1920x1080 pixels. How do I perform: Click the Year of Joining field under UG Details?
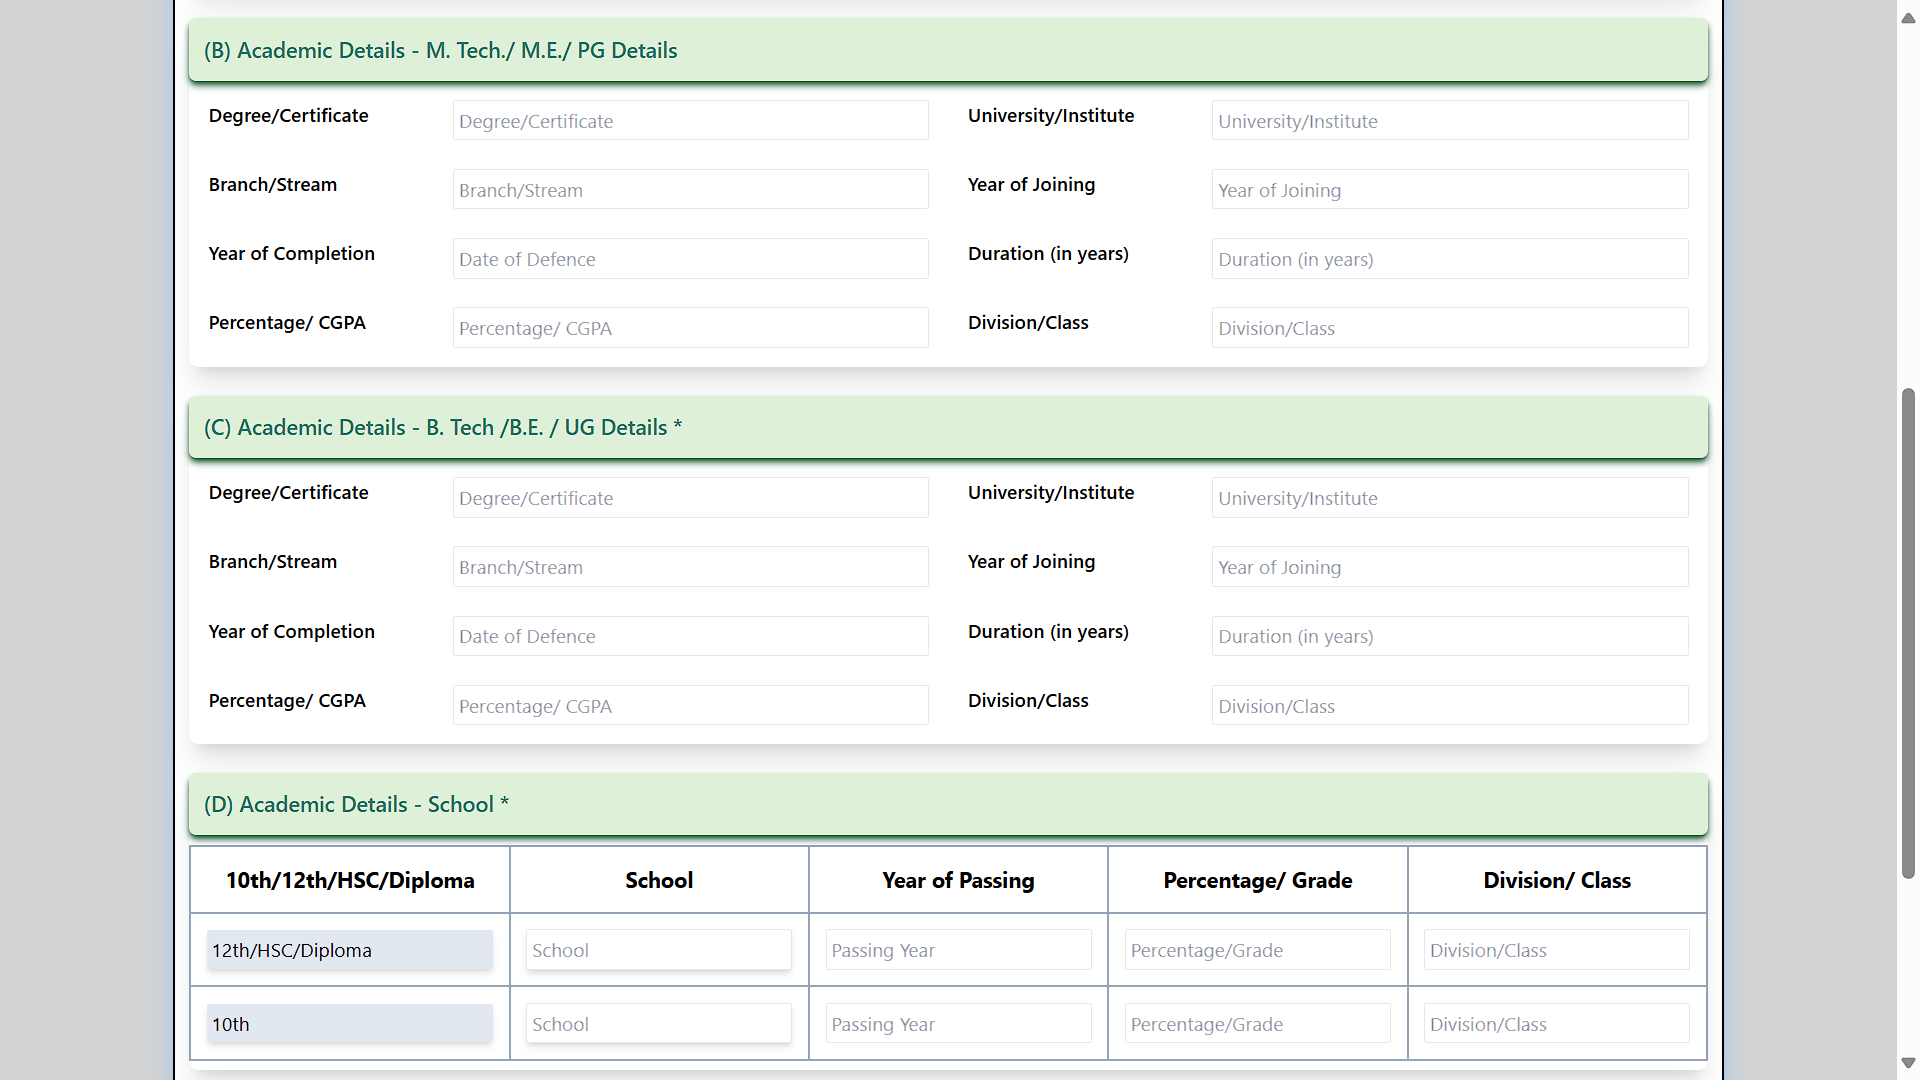[x=1449, y=566]
